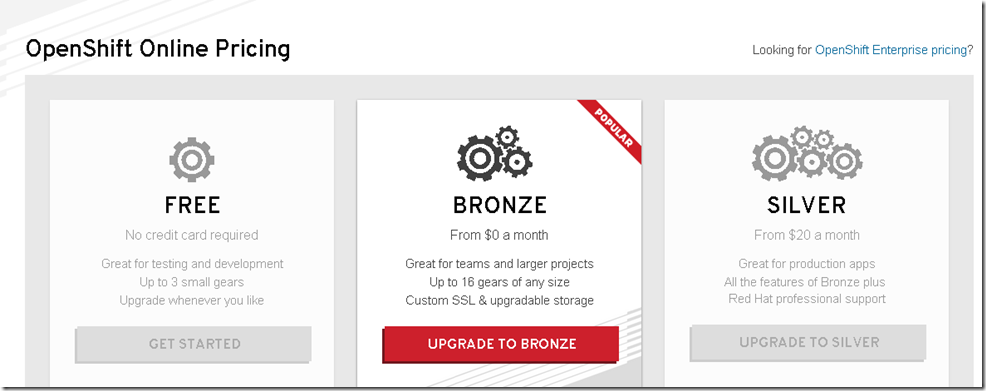This screenshot has width=986, height=391.
Task: Click 'Custom SSL & upgradable storage' line
Action: point(499,300)
